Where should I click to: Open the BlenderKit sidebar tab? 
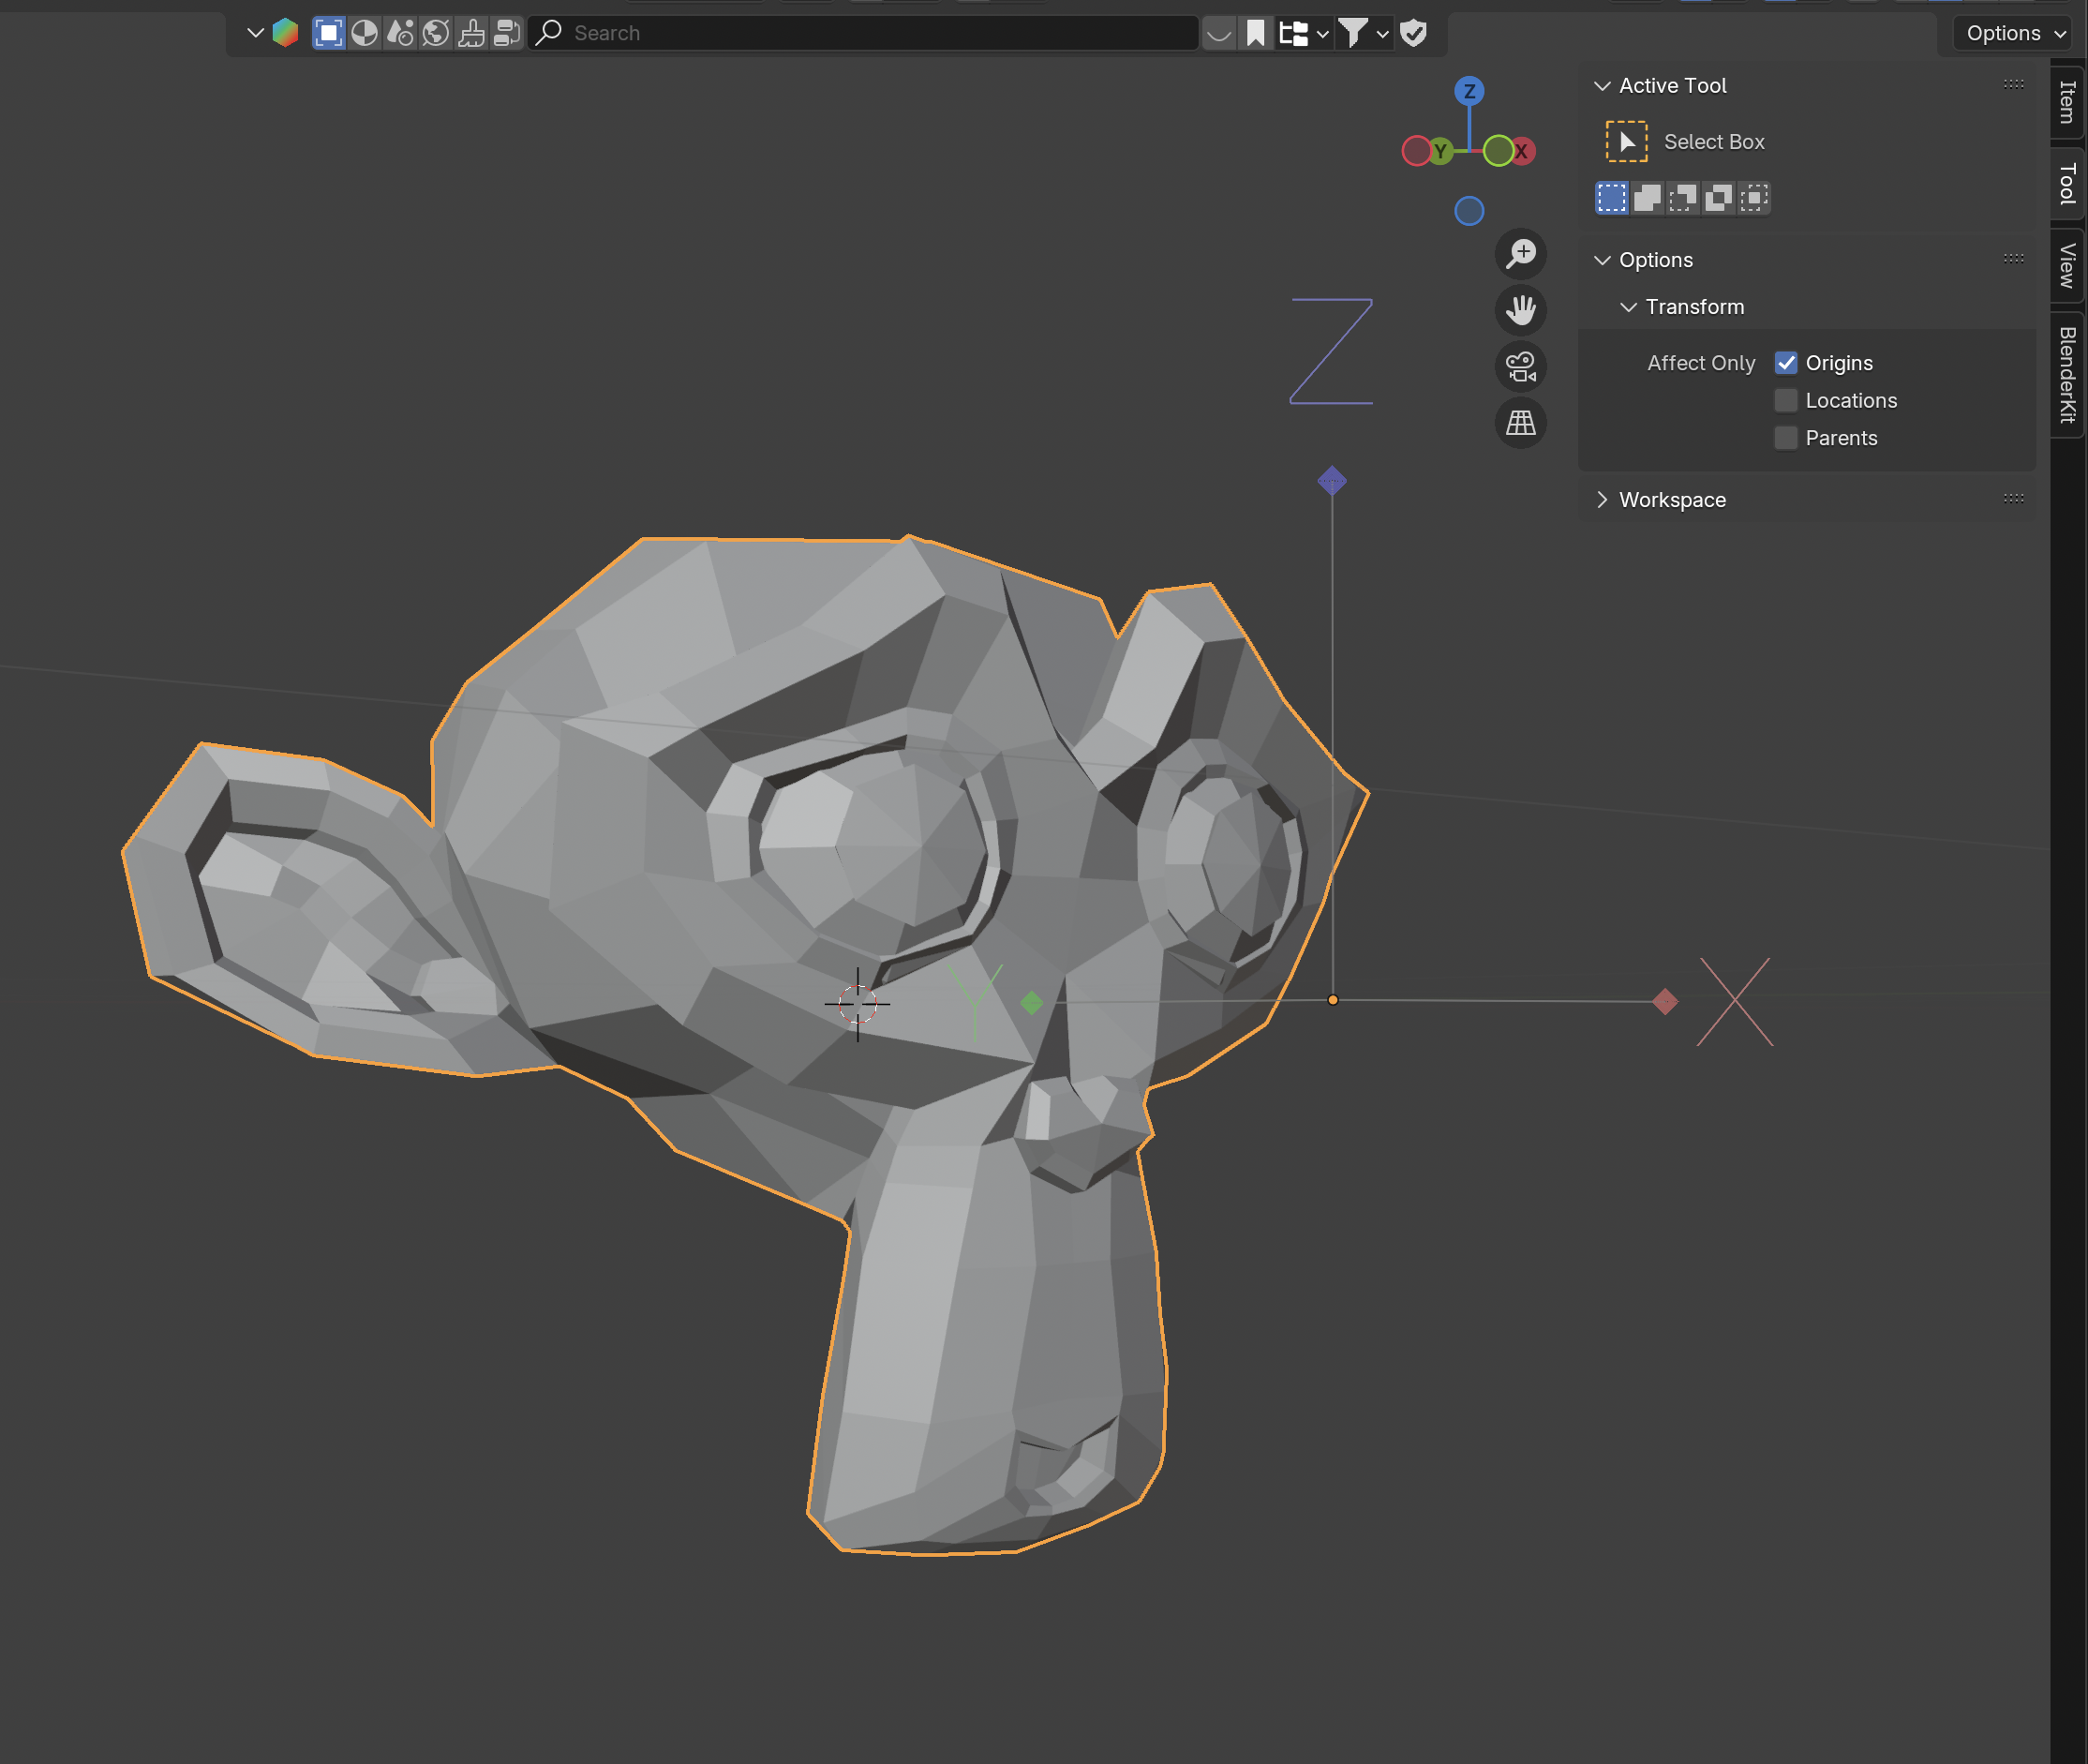click(x=2067, y=375)
